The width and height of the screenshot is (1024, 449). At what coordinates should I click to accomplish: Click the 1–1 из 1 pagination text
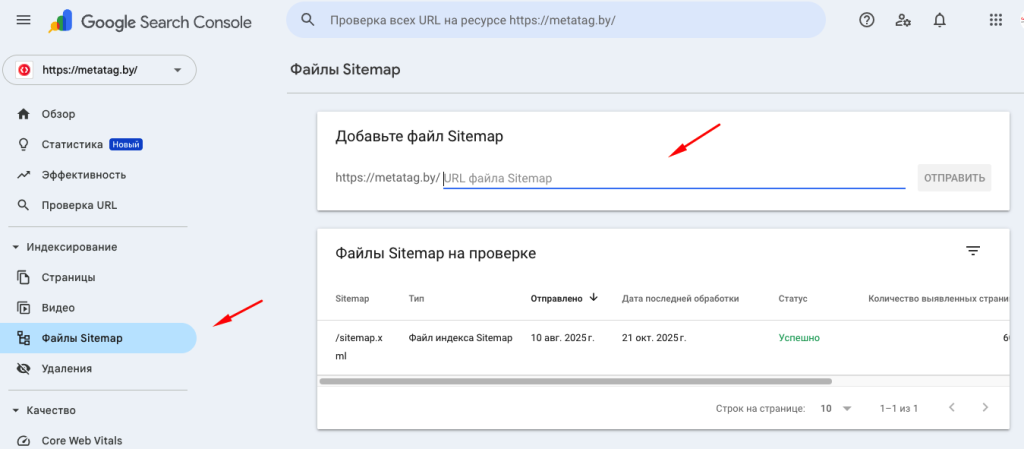coord(899,409)
